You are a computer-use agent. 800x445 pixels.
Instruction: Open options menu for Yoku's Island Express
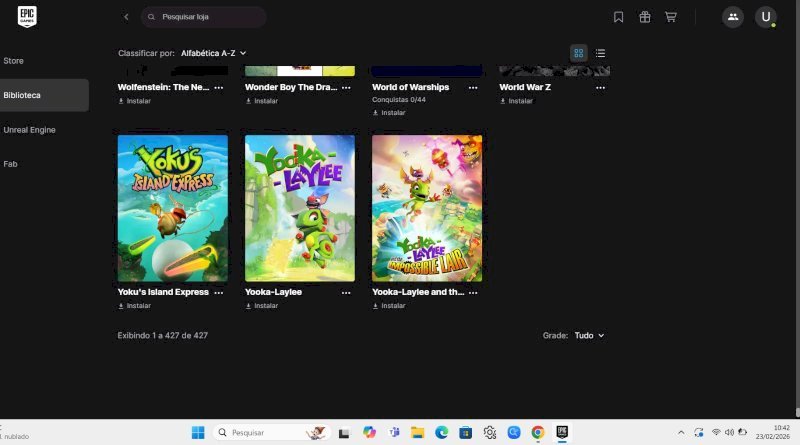219,293
